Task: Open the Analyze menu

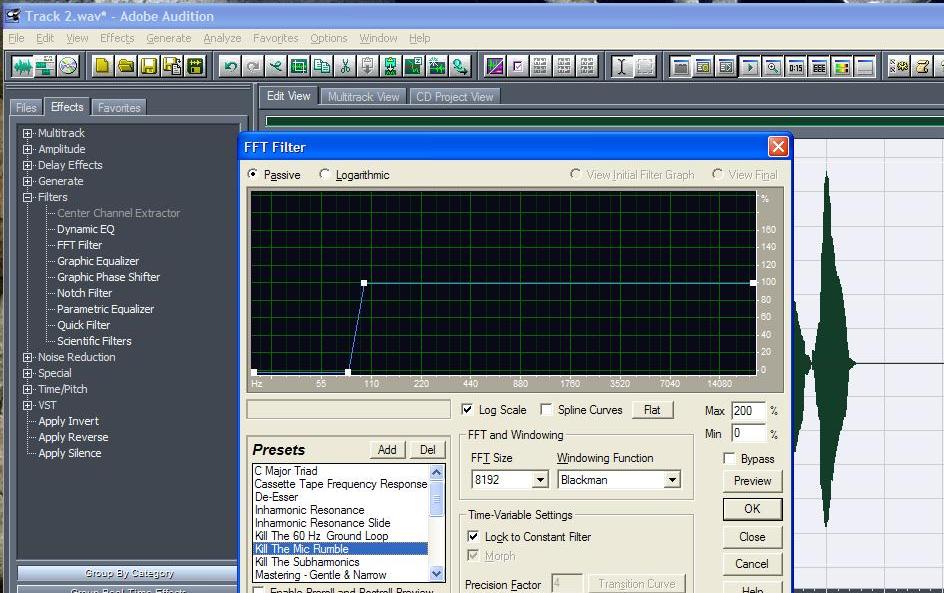Action: coord(222,38)
